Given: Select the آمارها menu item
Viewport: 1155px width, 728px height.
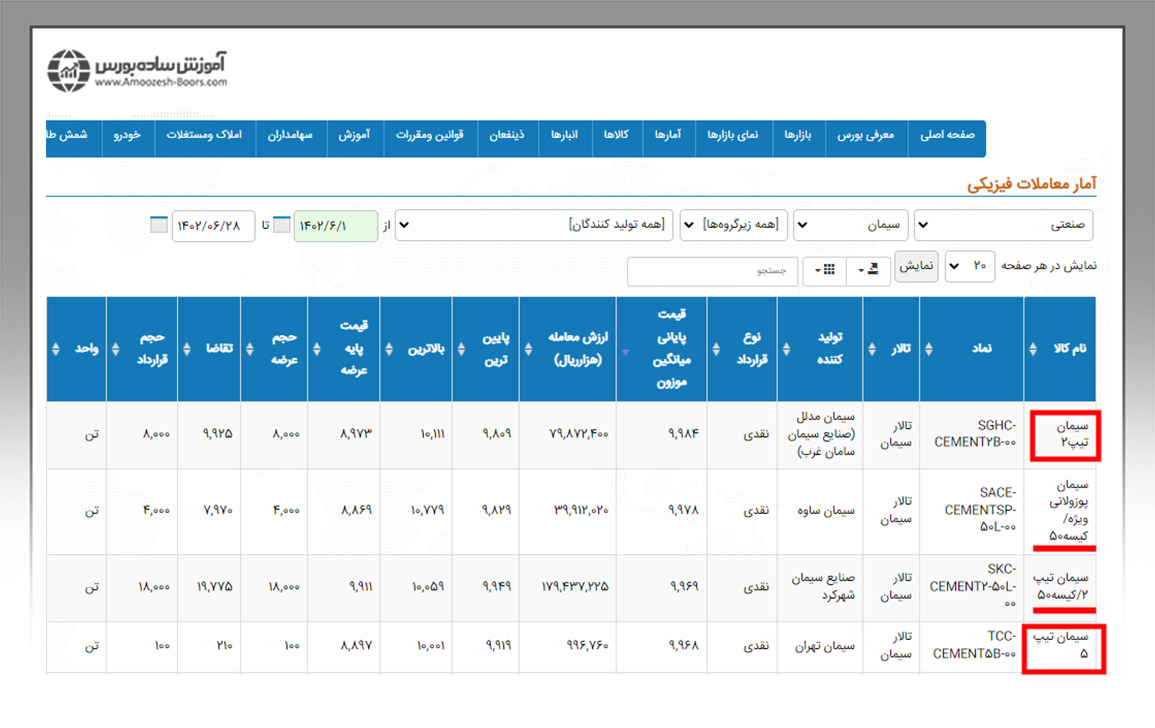Looking at the screenshot, I should [x=668, y=135].
